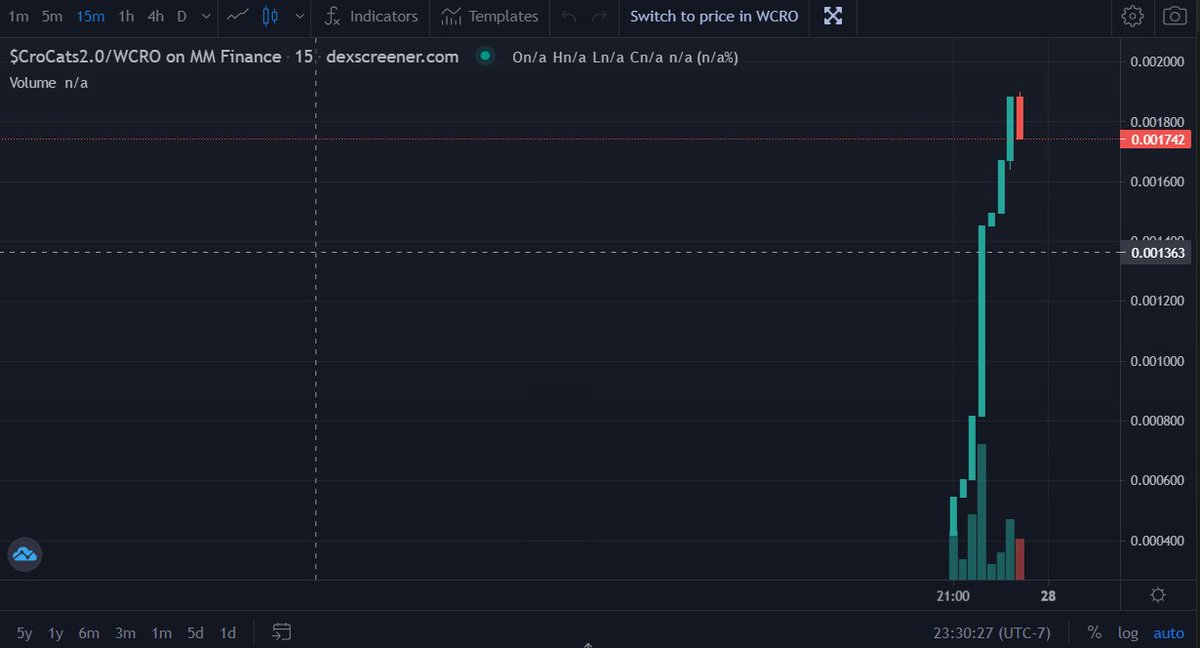Select the 1m timeframe in top toolbar
Screen dimensions: 1200x648
(x=18, y=16)
